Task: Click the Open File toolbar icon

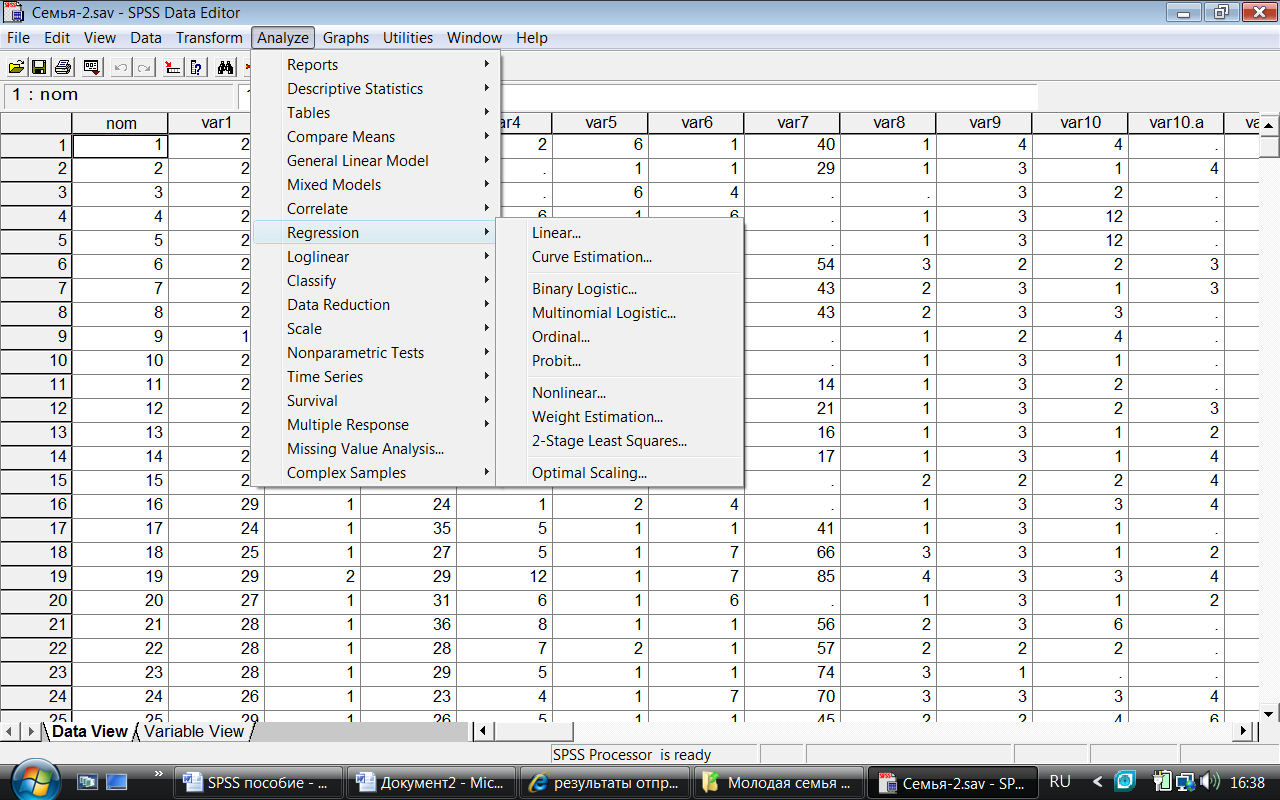Action: (x=16, y=67)
